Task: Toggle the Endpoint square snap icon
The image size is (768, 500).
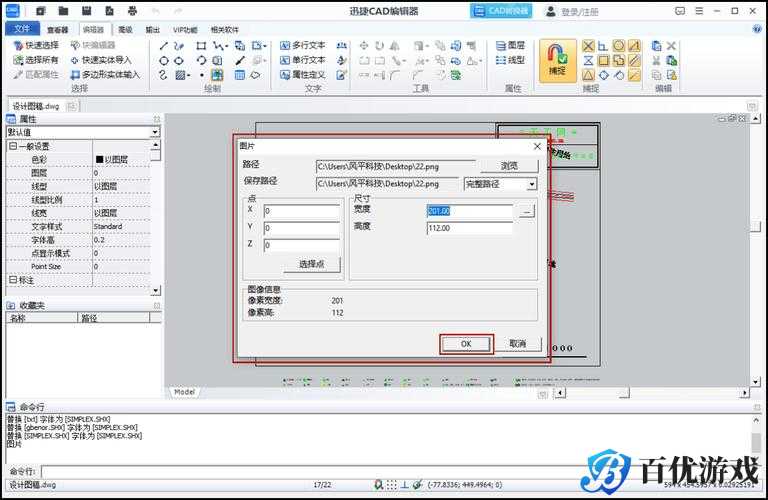Action: pos(603,61)
